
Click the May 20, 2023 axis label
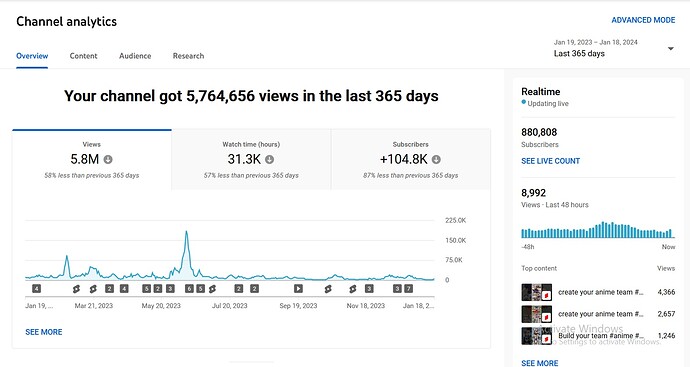161,306
